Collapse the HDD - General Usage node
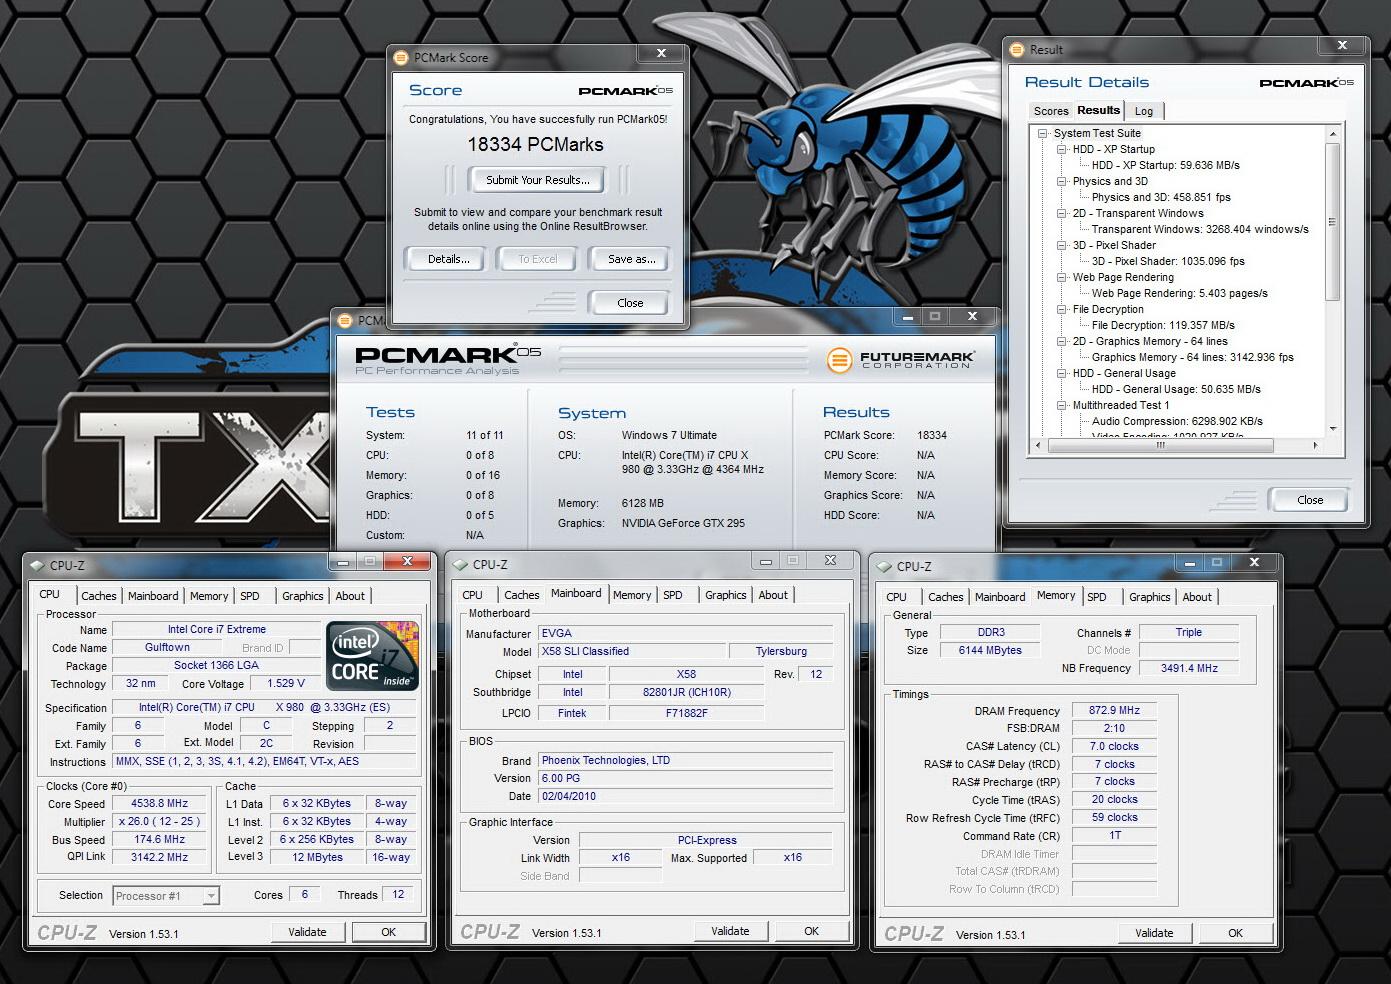The height and width of the screenshot is (984, 1391). [x=1062, y=373]
